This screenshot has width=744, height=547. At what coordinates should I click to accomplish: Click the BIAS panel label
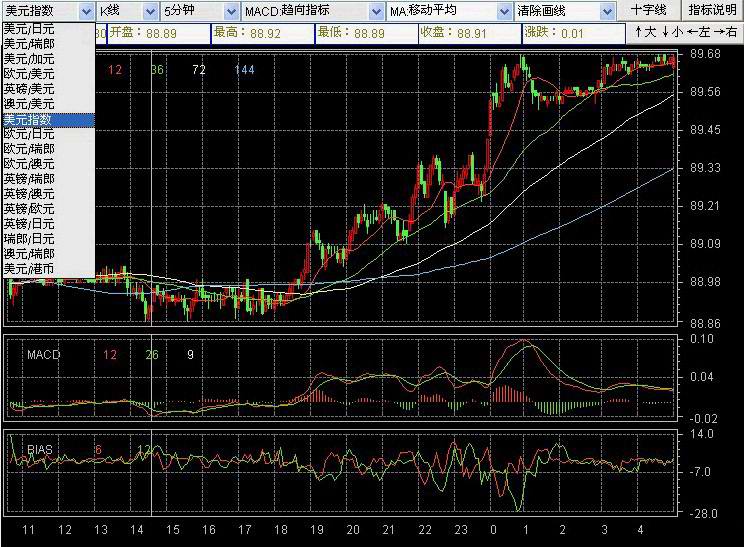pyautogui.click(x=40, y=449)
